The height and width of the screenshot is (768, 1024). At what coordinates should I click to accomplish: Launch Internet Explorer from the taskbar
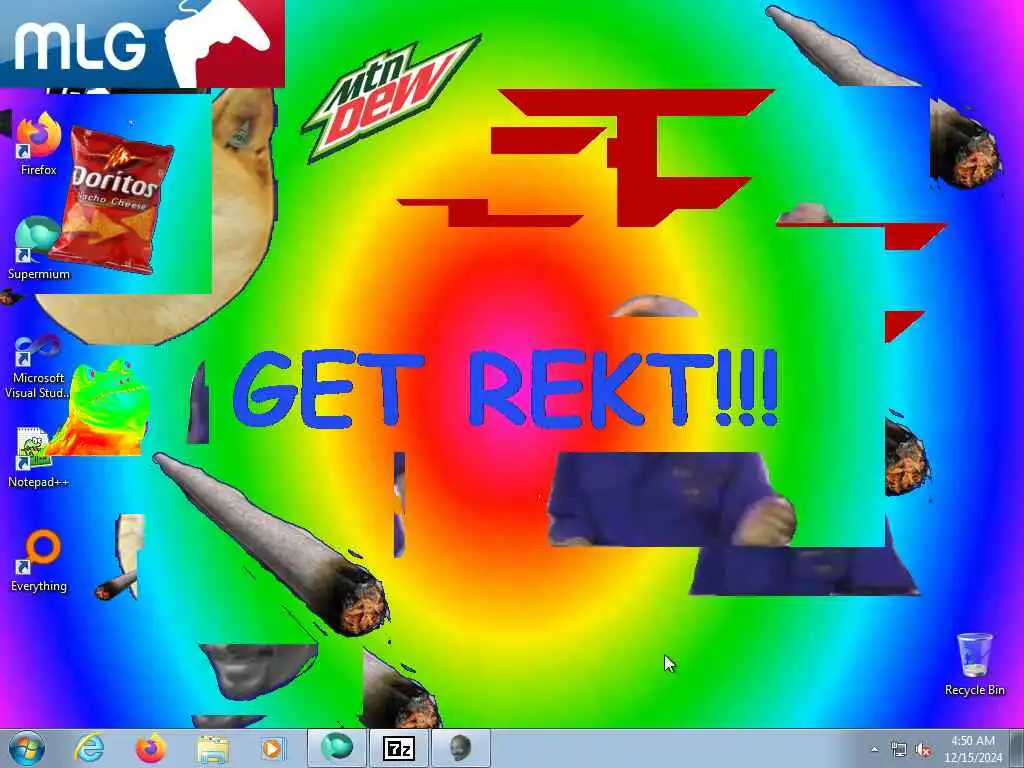point(89,748)
